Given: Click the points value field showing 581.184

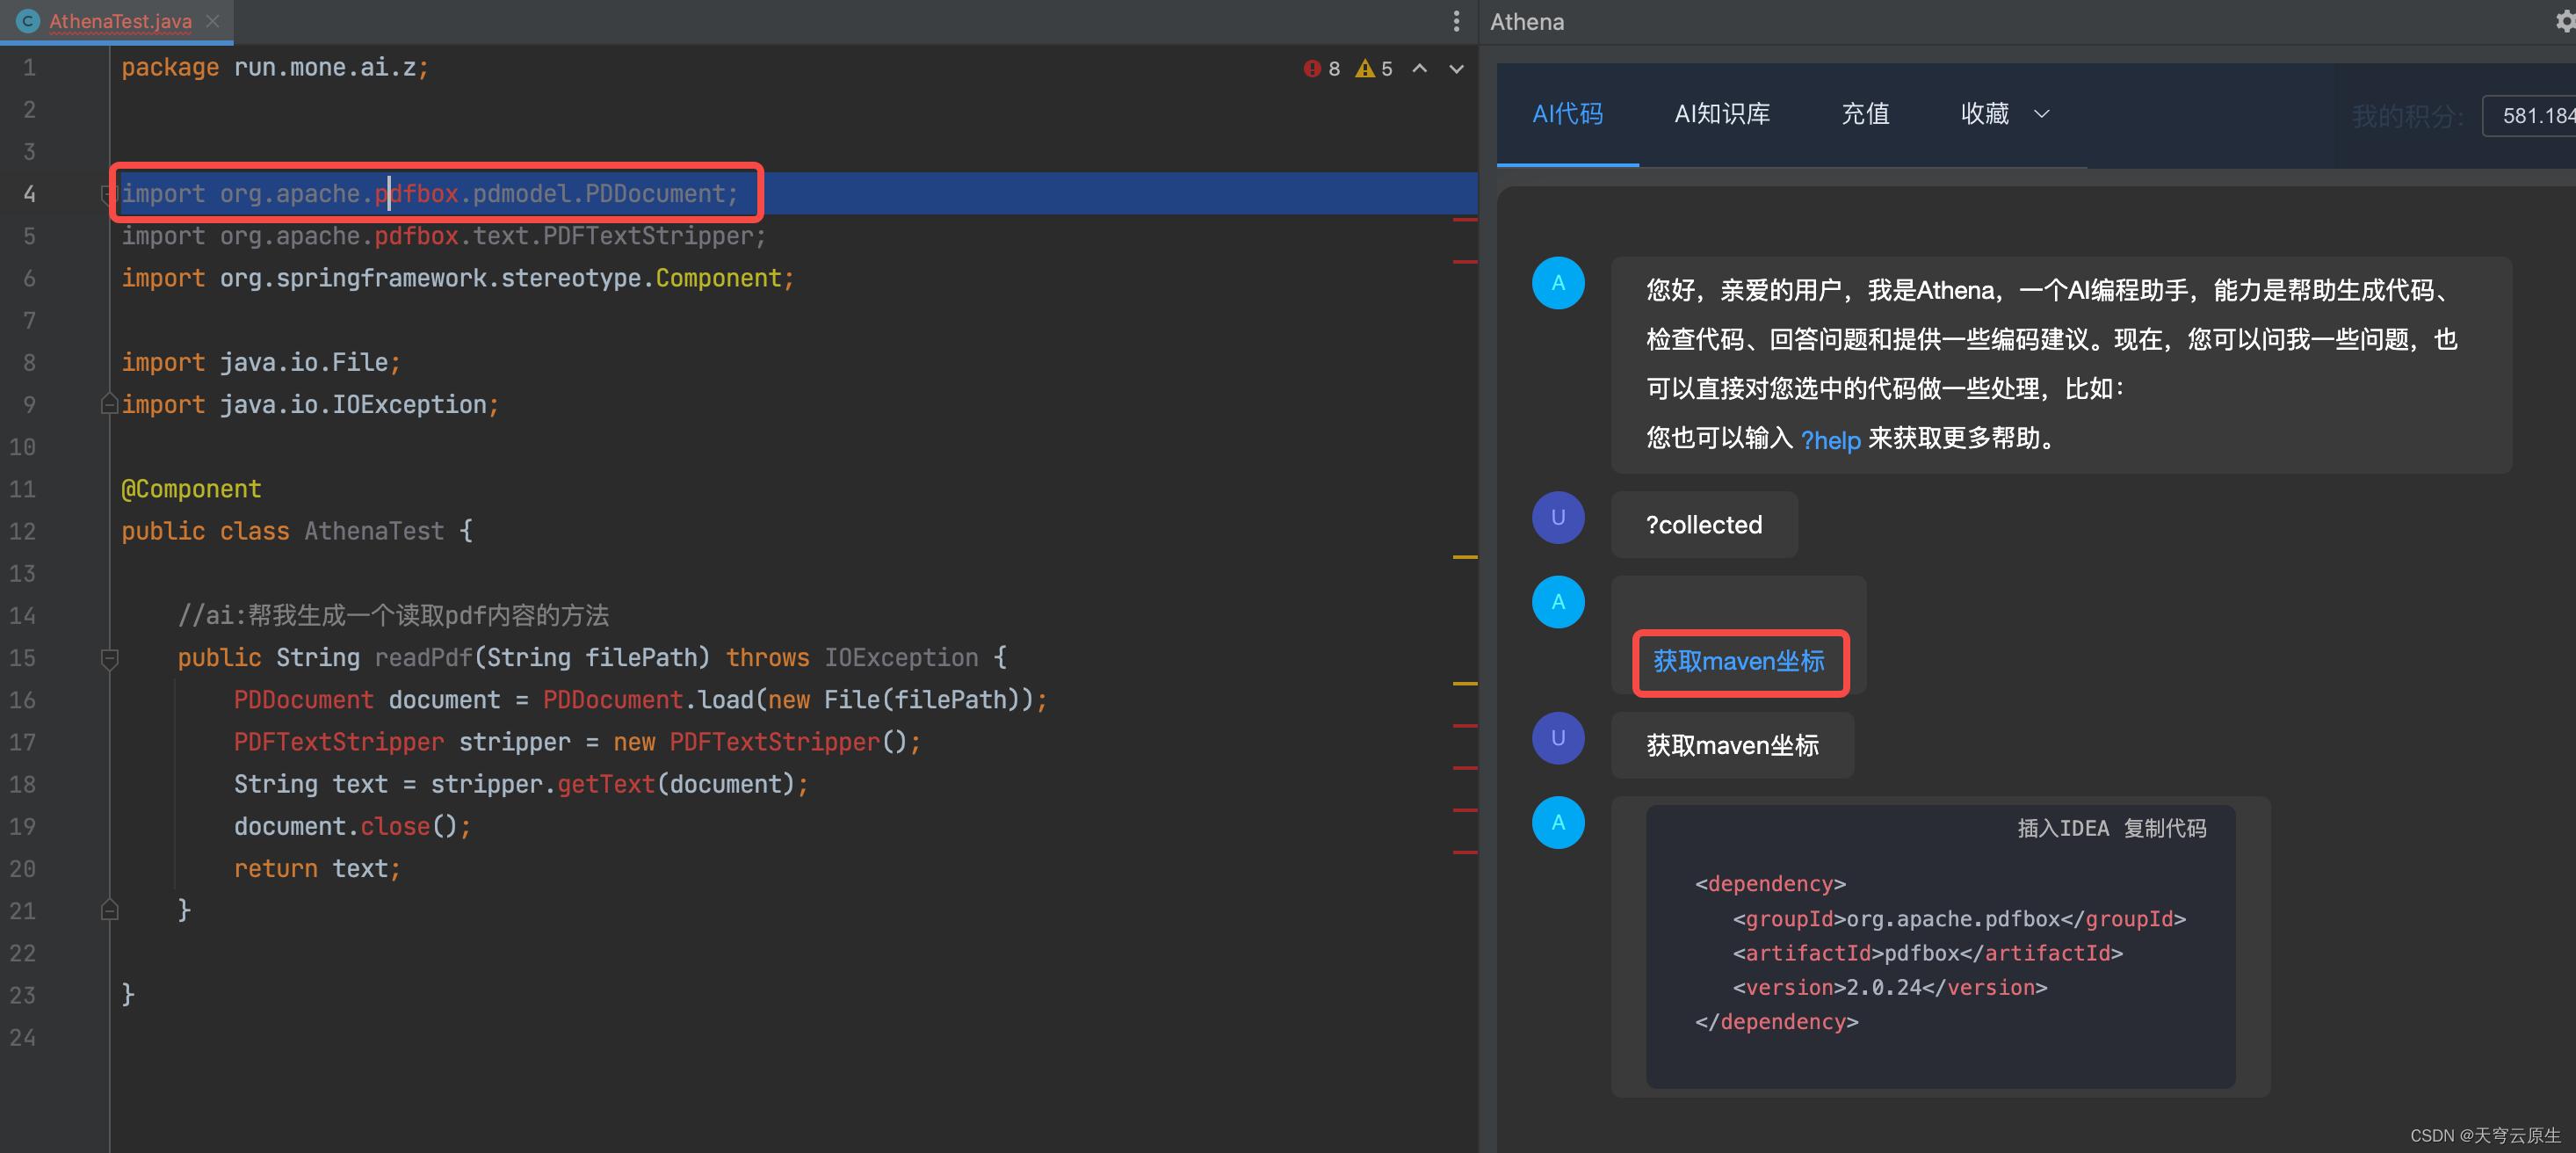Looking at the screenshot, I should coord(2533,115).
